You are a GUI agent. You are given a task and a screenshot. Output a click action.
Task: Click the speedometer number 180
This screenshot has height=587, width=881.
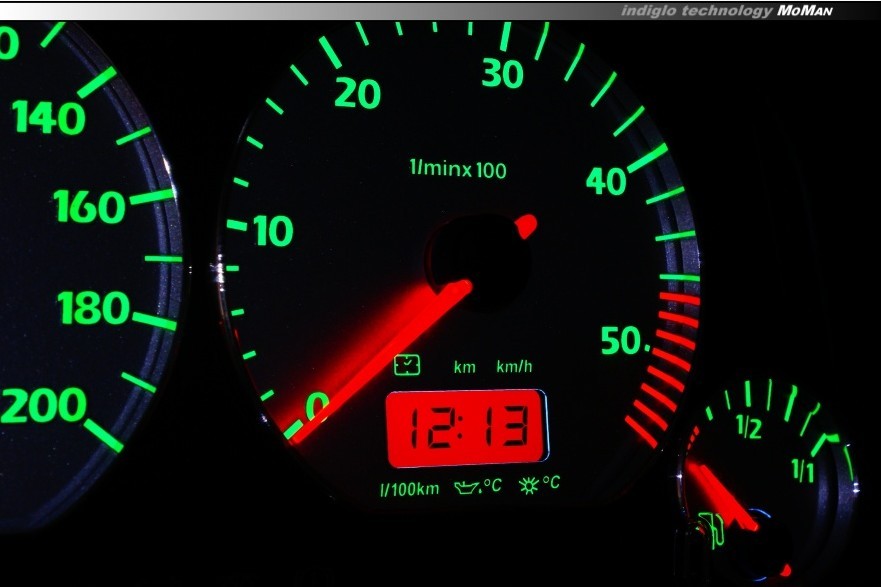94,308
